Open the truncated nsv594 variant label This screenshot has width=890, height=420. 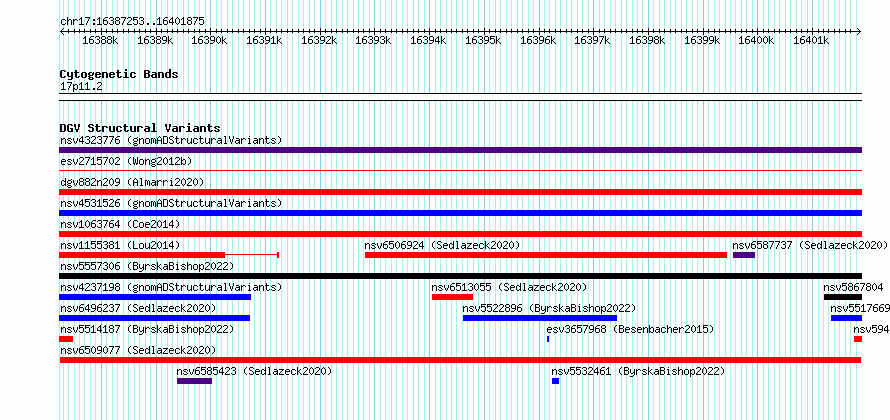tap(871, 329)
